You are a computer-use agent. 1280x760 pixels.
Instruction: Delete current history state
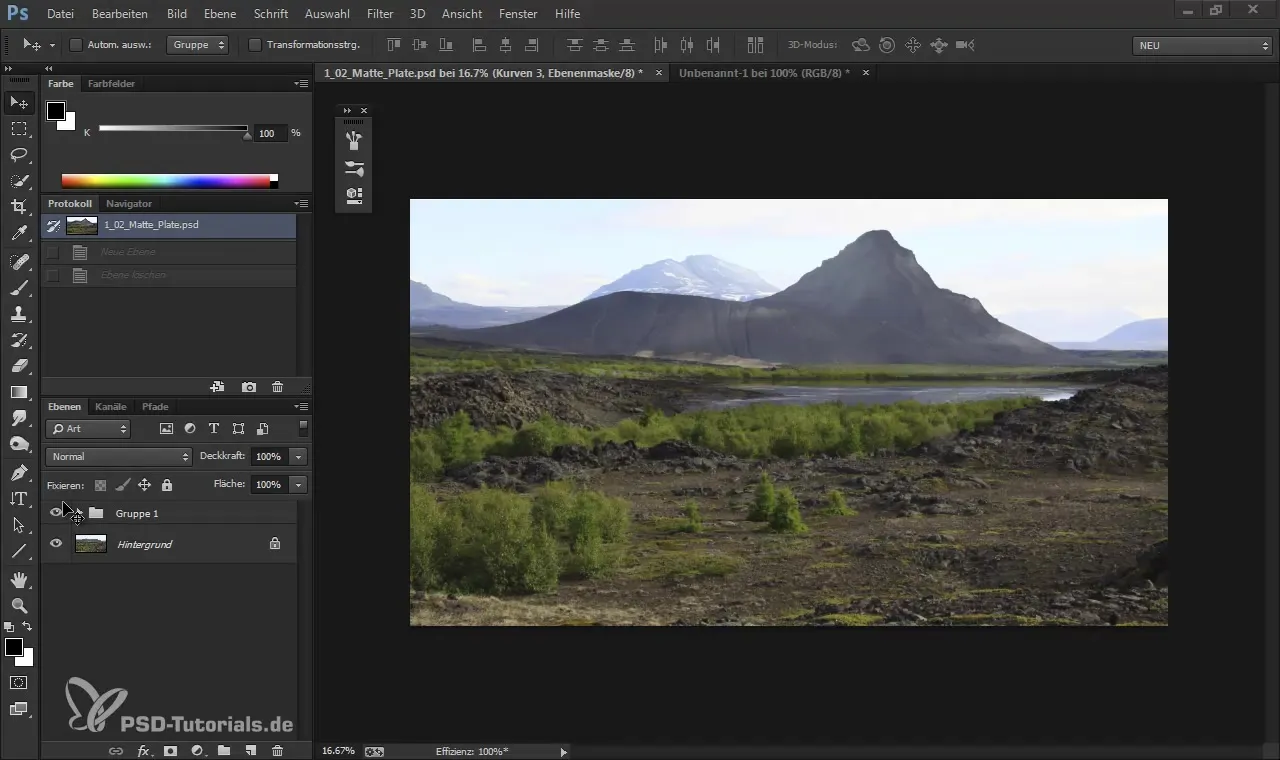[x=278, y=387]
